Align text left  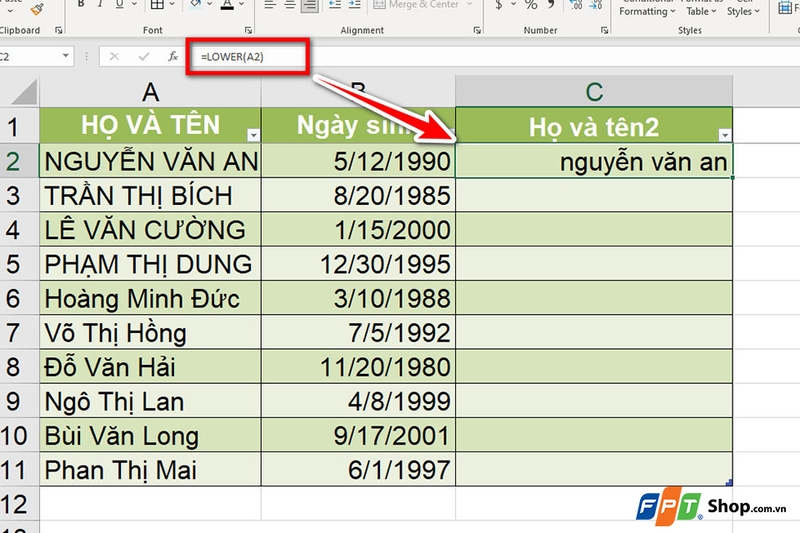click(x=270, y=5)
